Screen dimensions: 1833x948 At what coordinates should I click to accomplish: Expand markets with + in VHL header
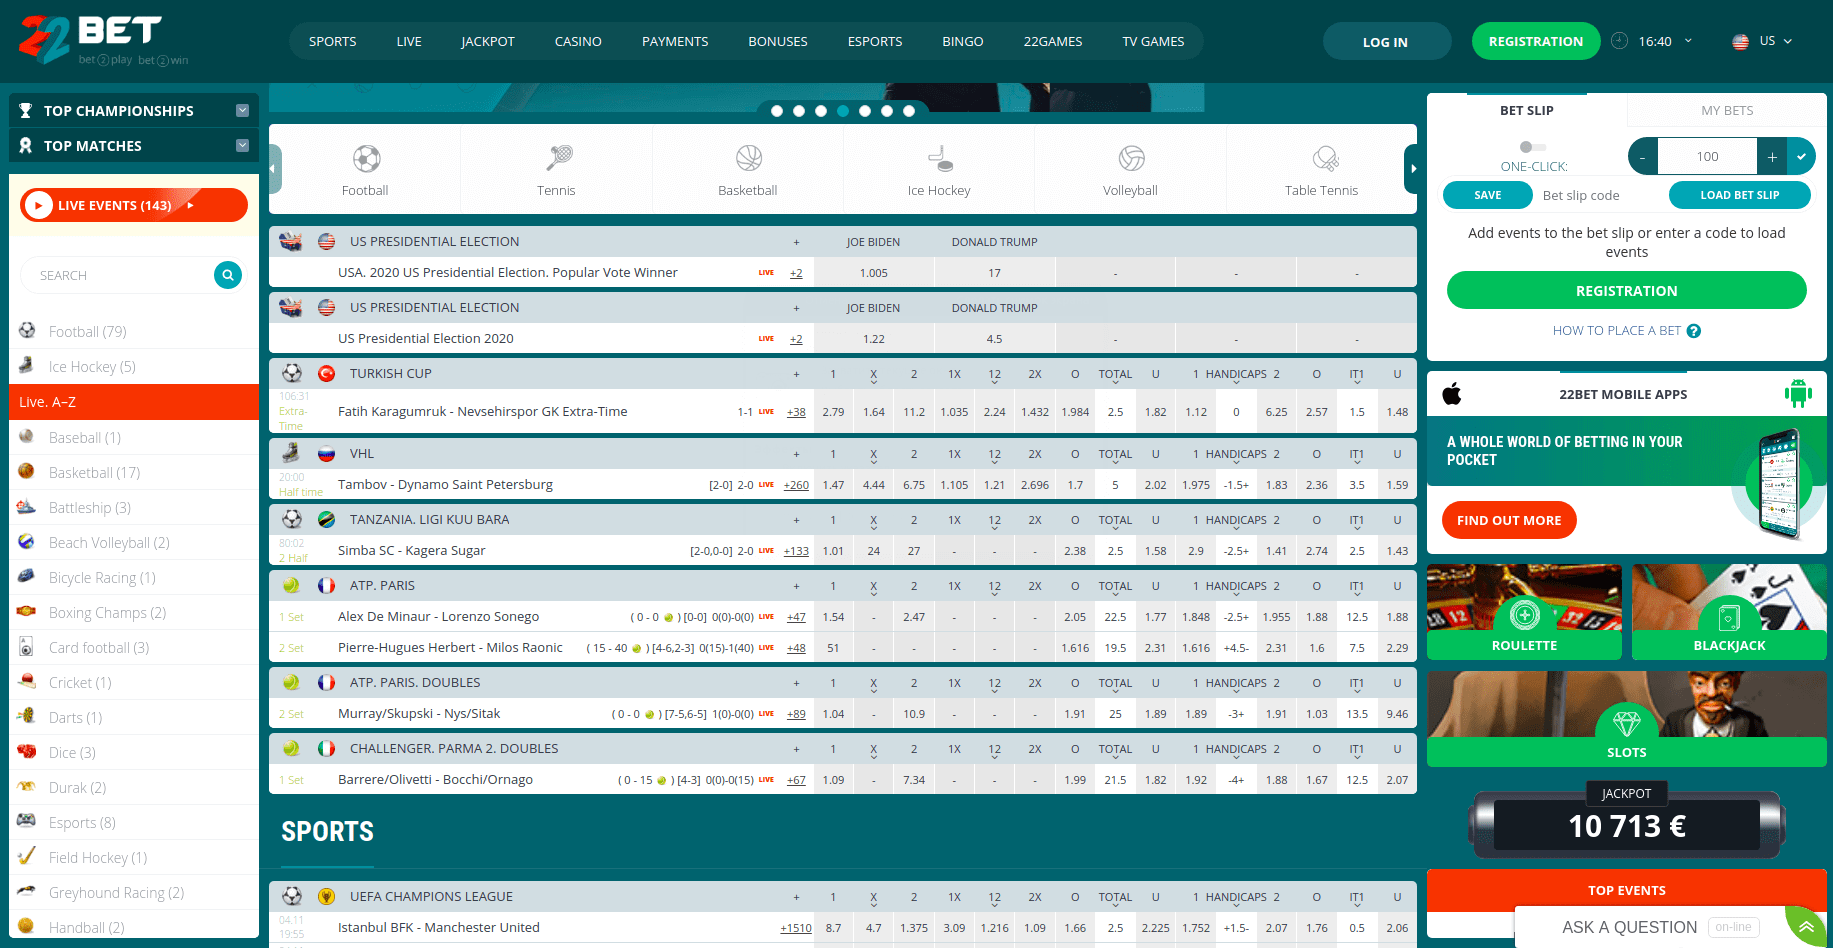tap(796, 454)
